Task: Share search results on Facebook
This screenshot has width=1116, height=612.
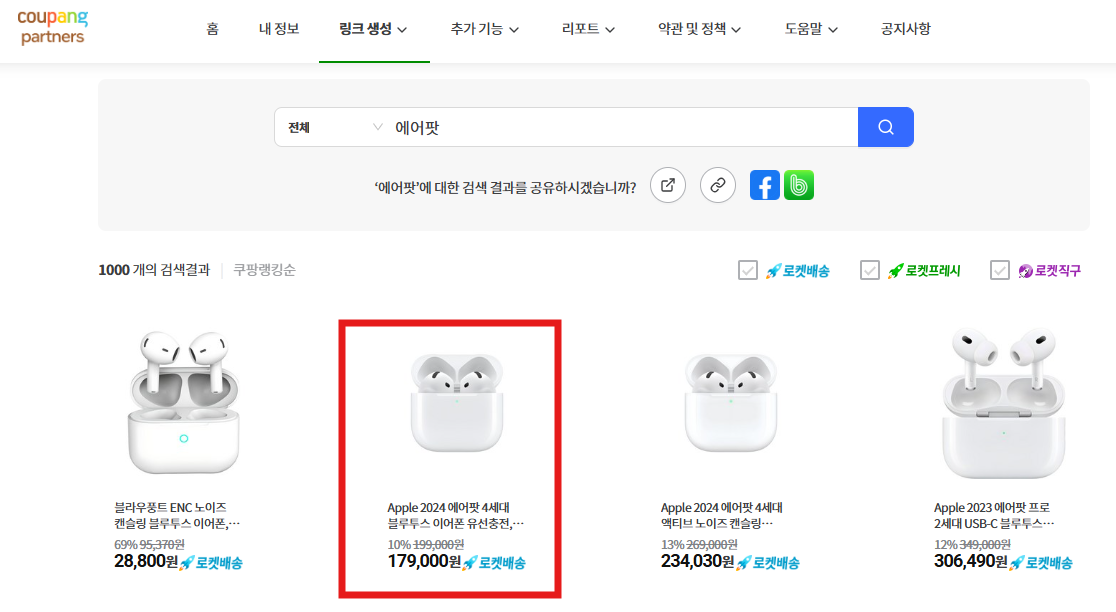Action: coord(764,186)
